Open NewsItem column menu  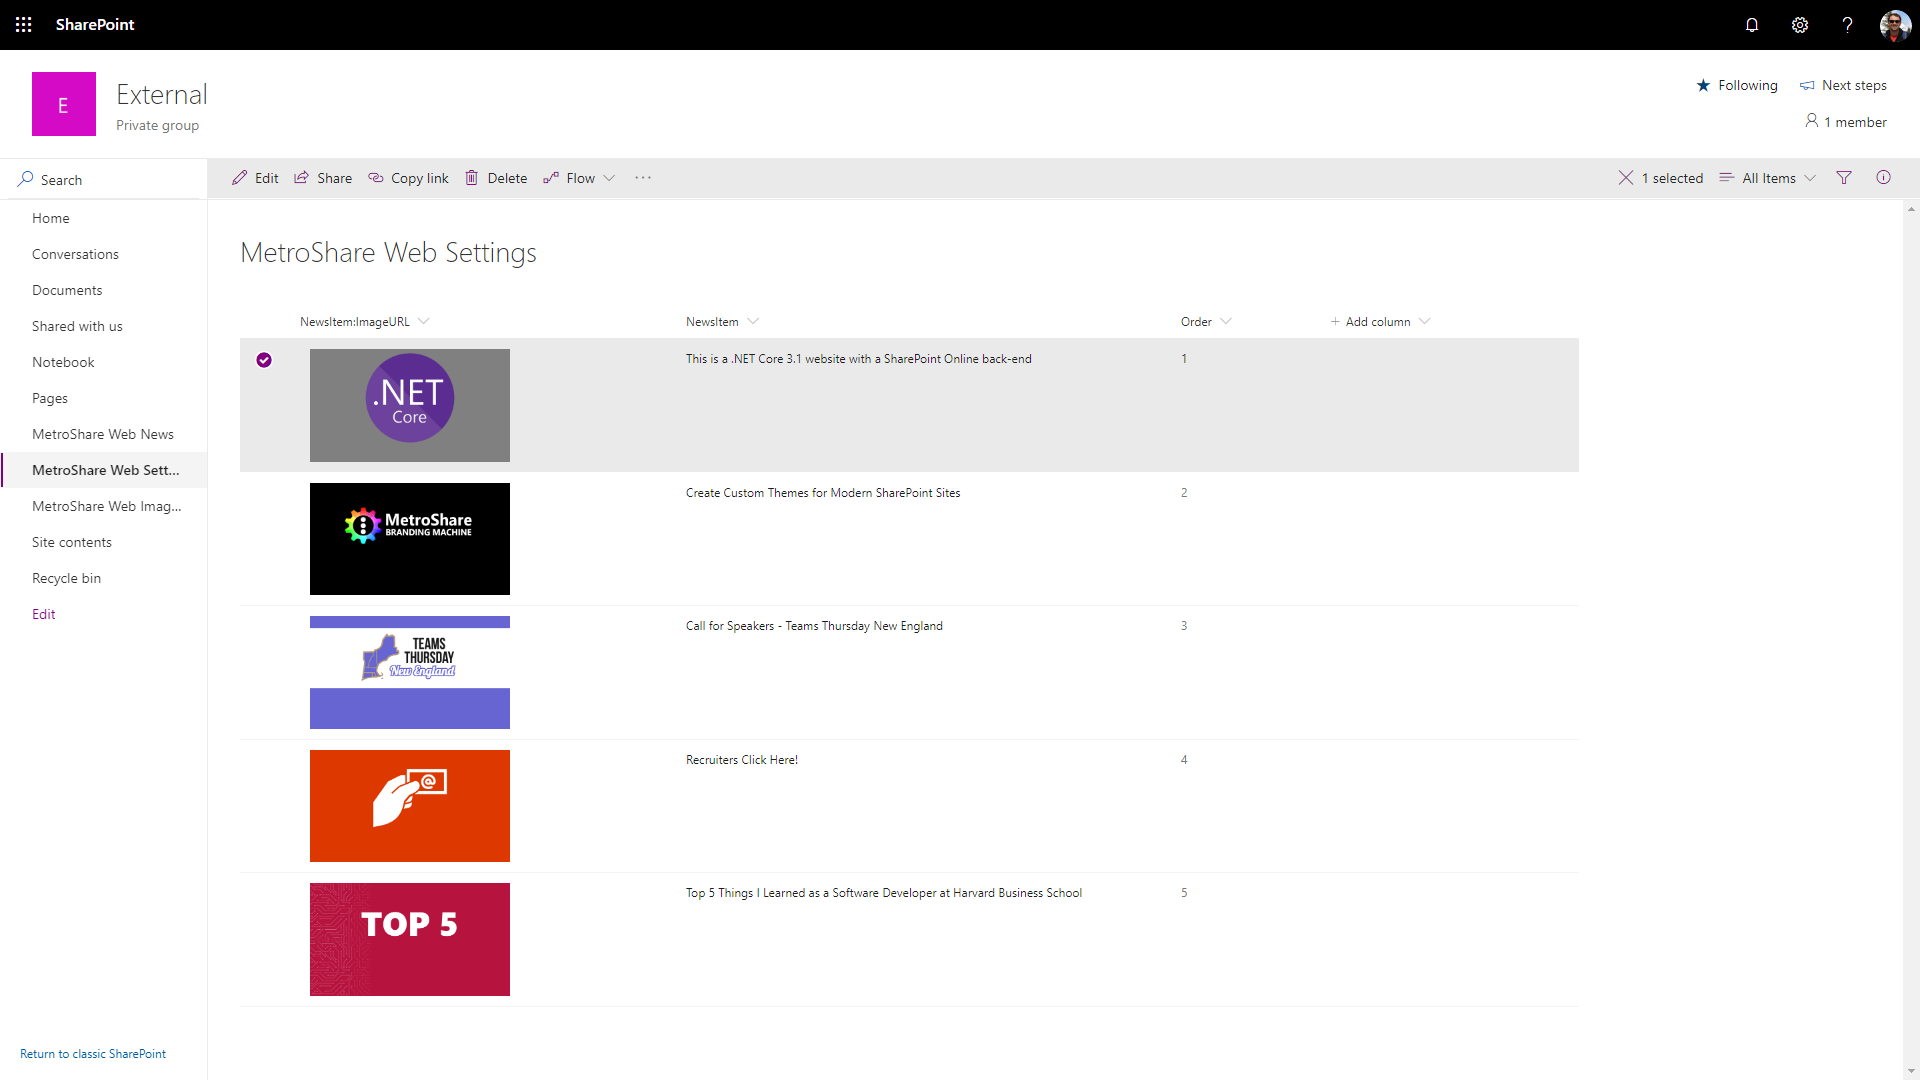pyautogui.click(x=722, y=322)
